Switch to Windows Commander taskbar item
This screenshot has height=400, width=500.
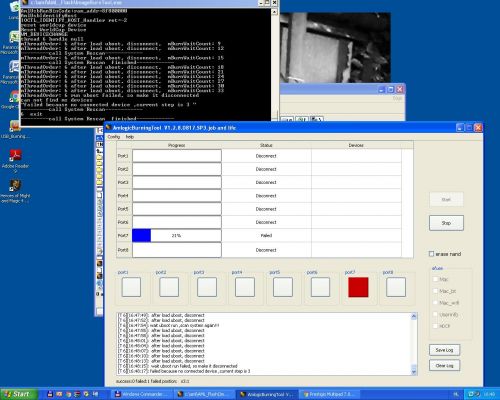point(141,394)
